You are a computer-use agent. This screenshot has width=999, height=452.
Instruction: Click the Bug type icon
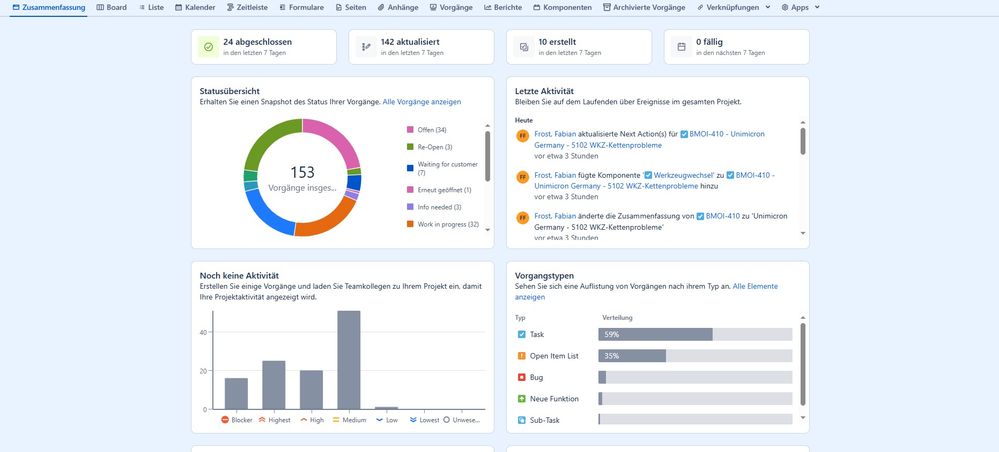522,377
